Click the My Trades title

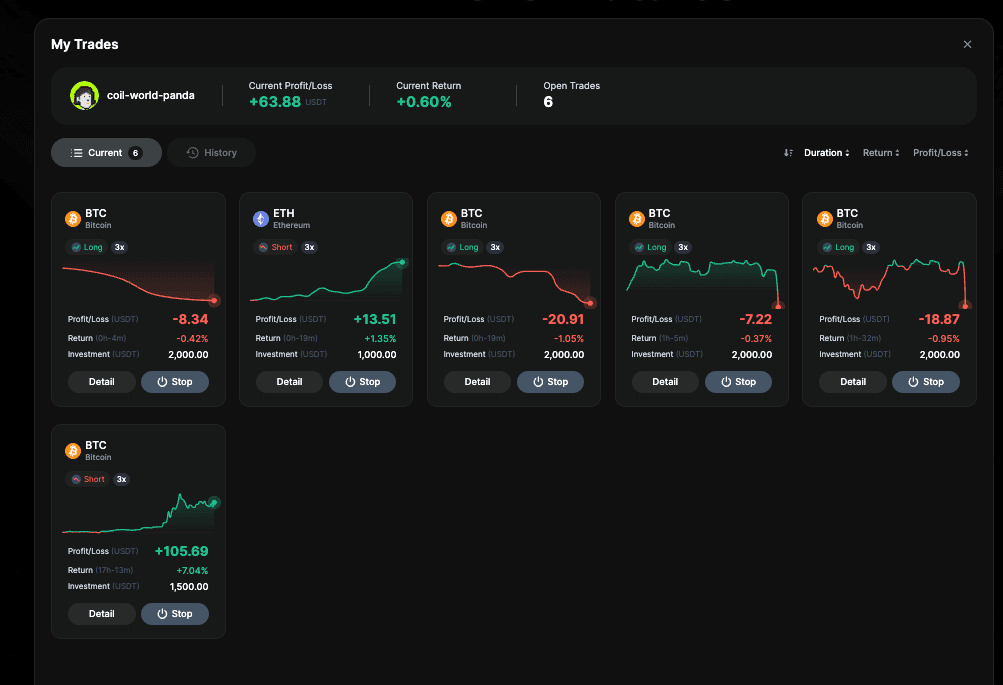point(85,44)
